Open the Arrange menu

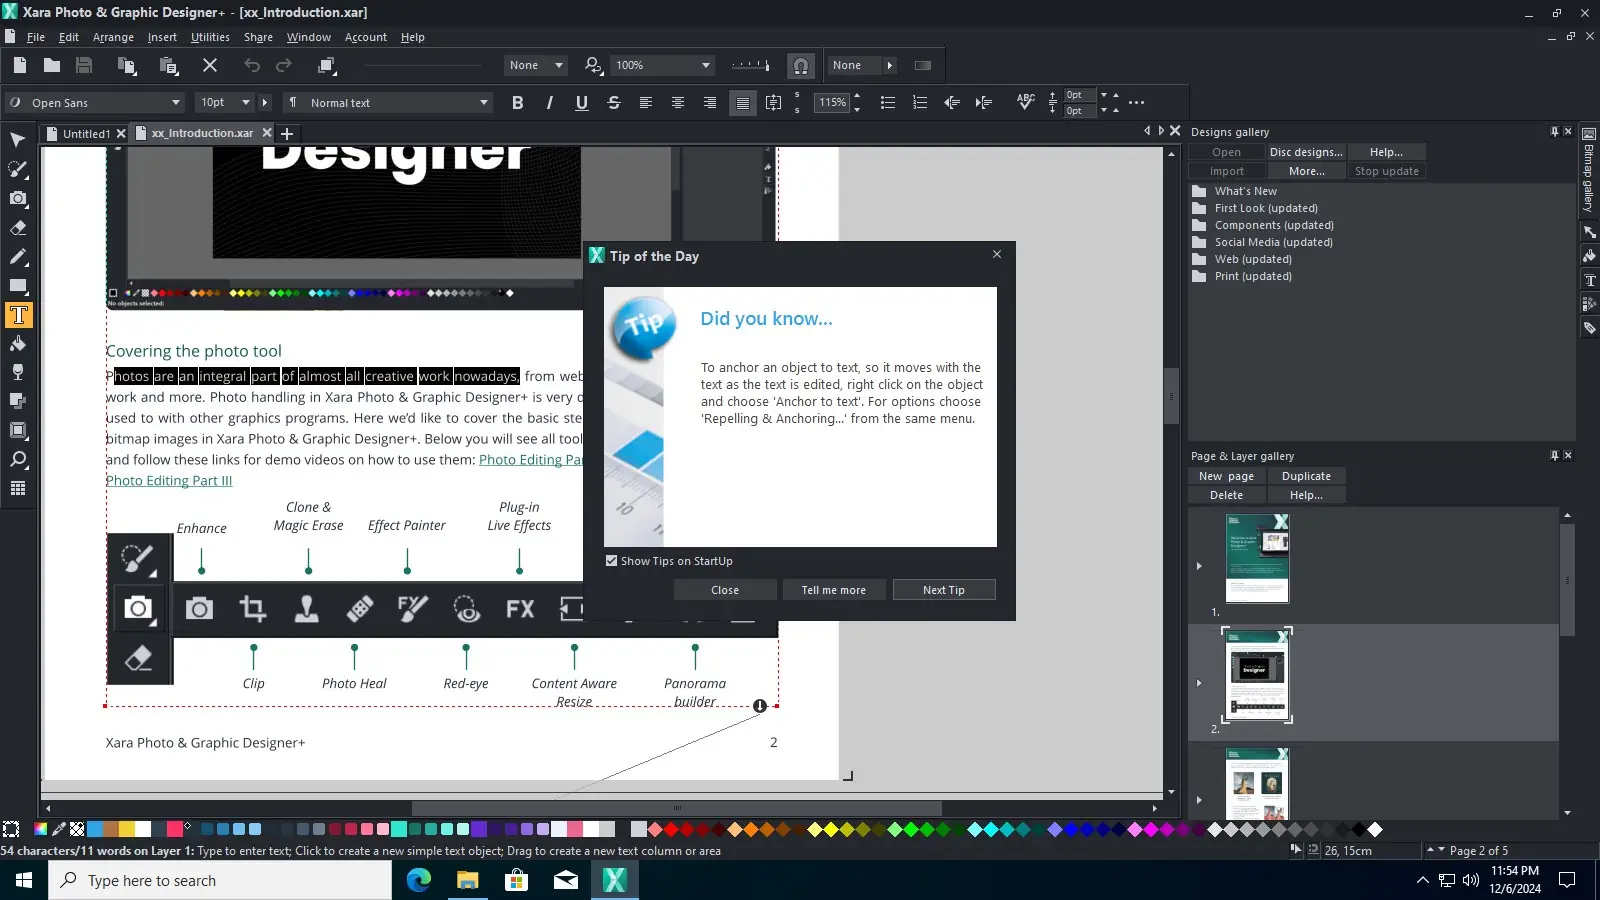113,37
